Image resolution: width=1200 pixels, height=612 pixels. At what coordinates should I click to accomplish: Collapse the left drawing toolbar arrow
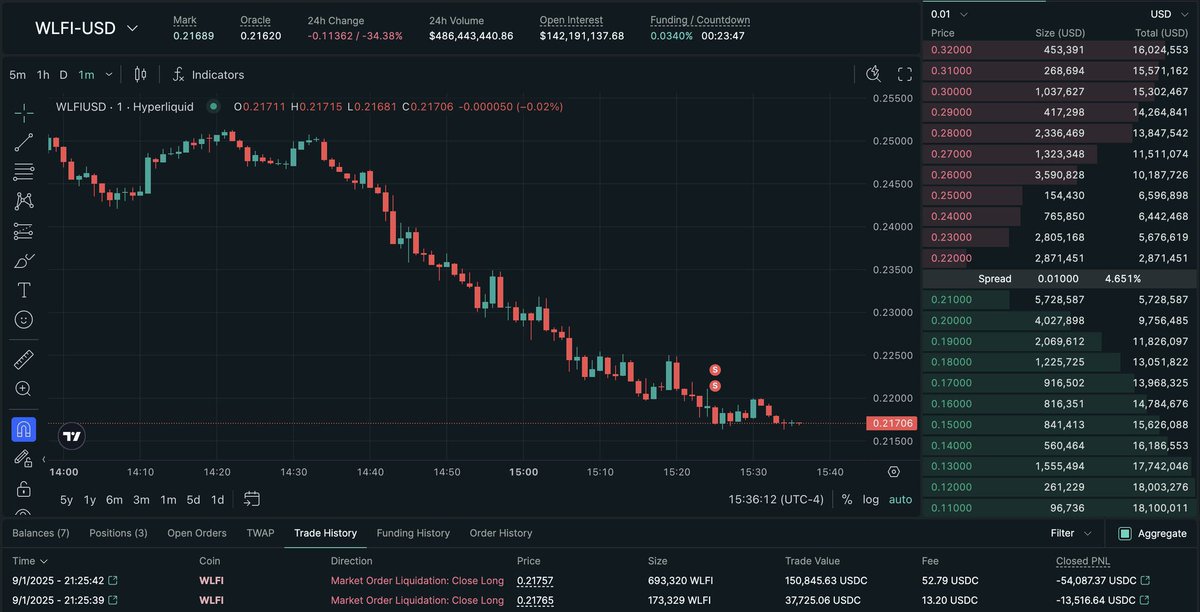tap(44, 459)
